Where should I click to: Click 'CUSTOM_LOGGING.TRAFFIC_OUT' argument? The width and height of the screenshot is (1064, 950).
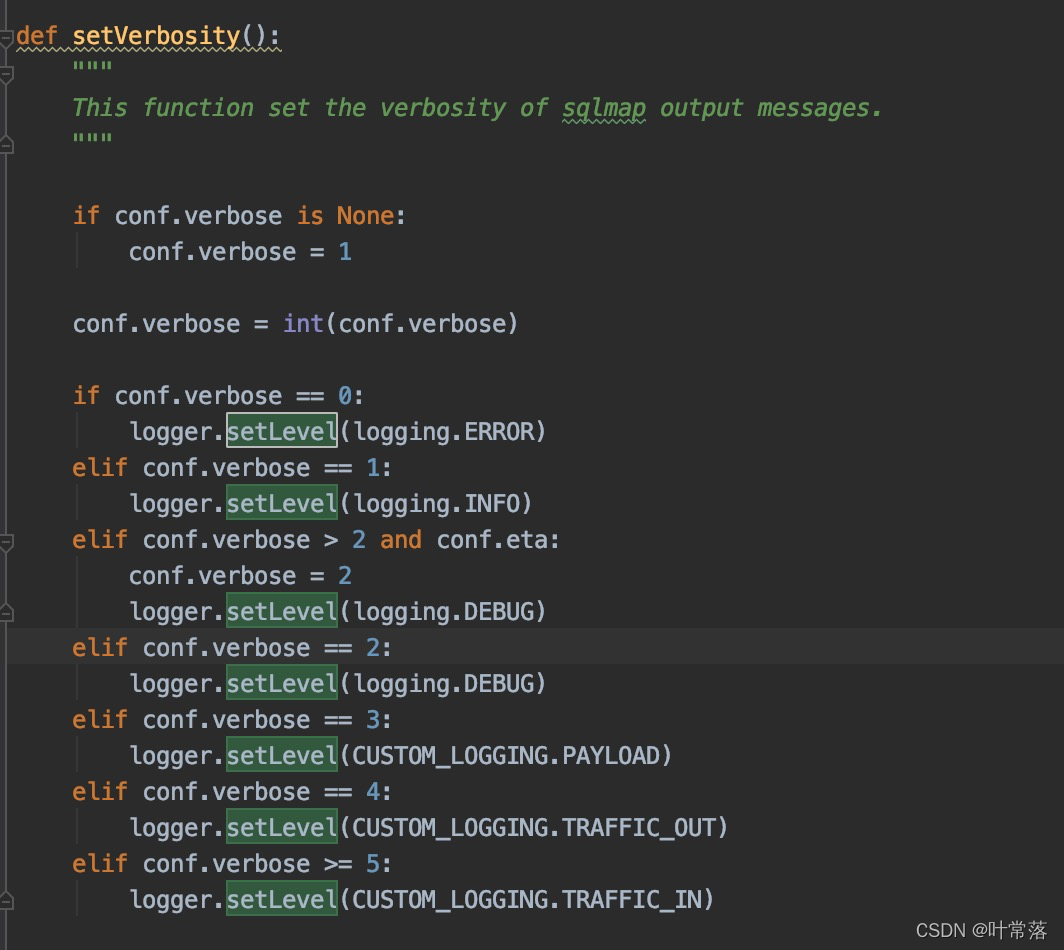[534, 827]
